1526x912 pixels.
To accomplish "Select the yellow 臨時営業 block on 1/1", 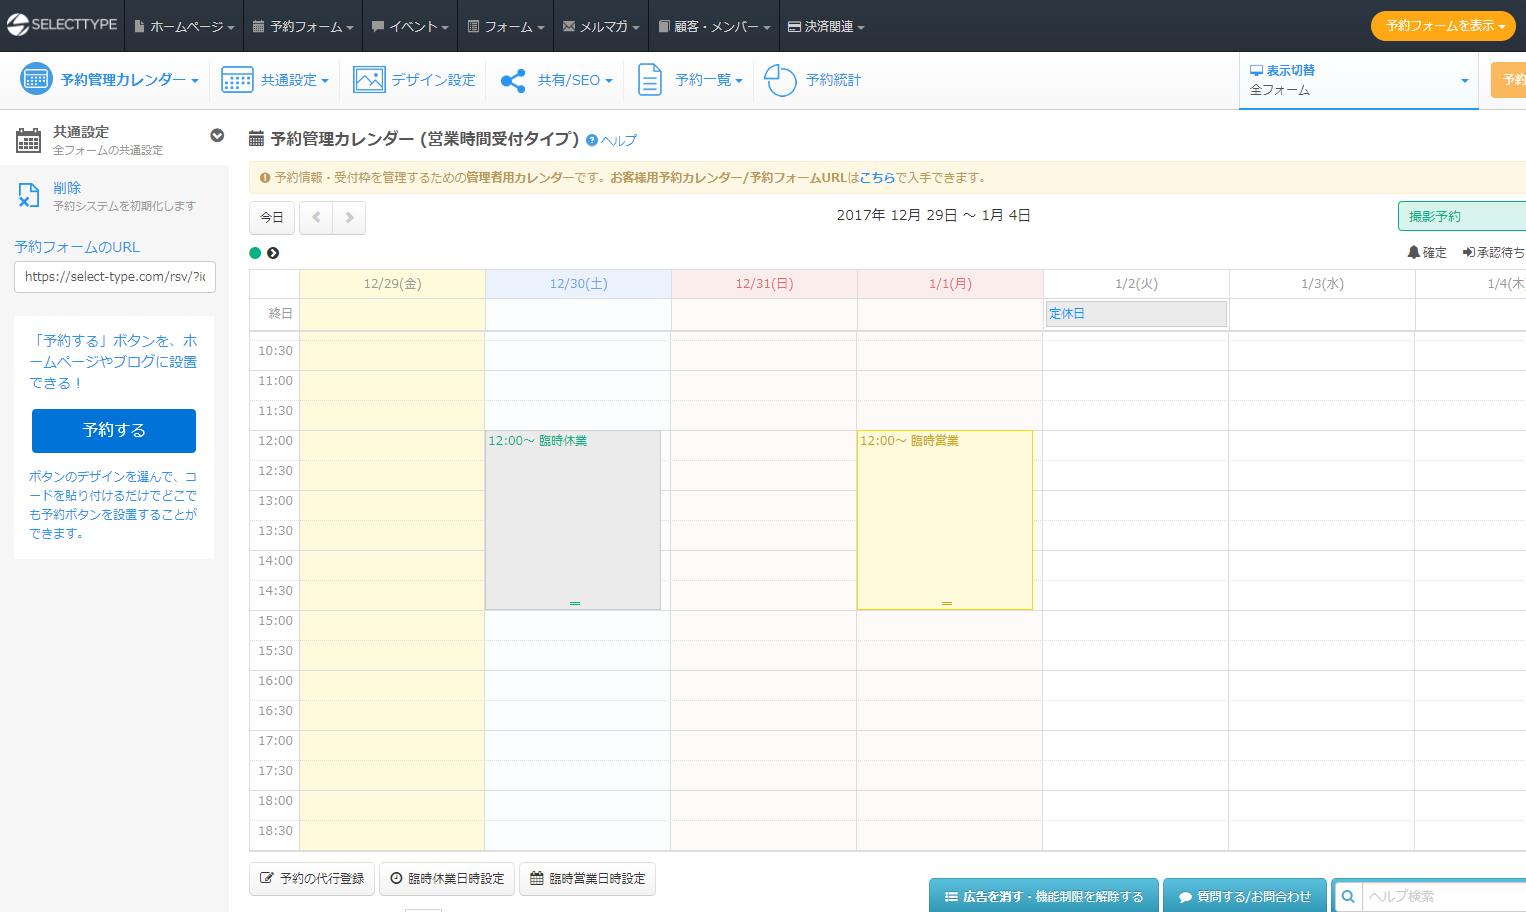I will 944,520.
